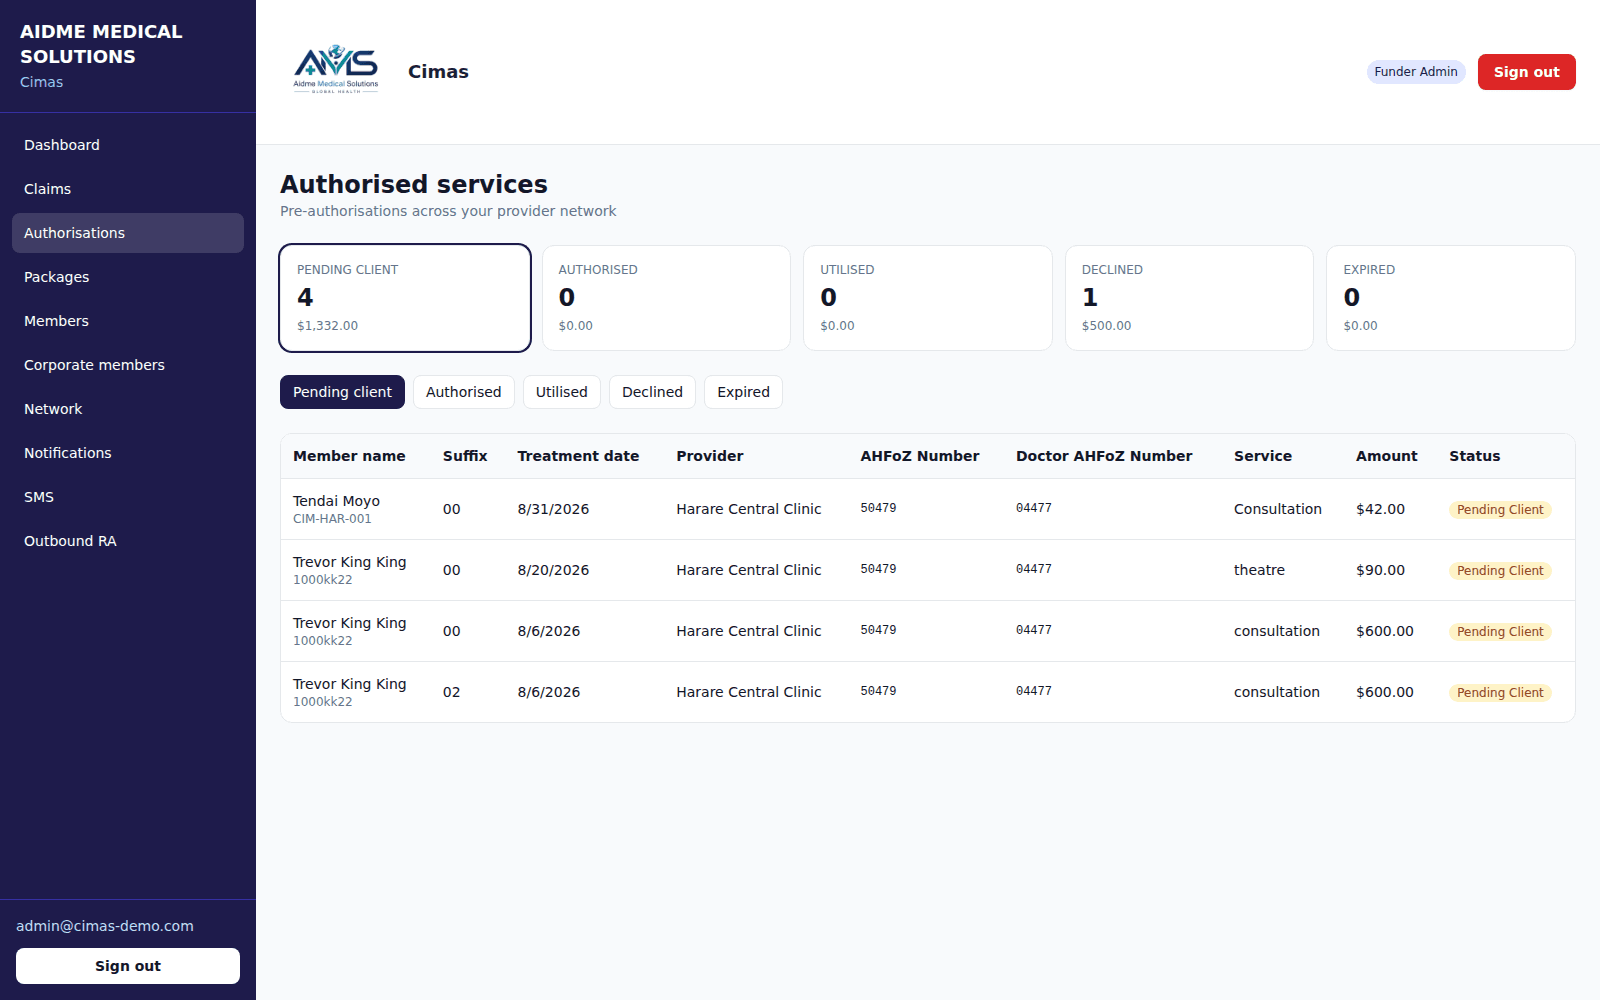Go to Network section
This screenshot has height=1000, width=1600.
pos(128,409)
